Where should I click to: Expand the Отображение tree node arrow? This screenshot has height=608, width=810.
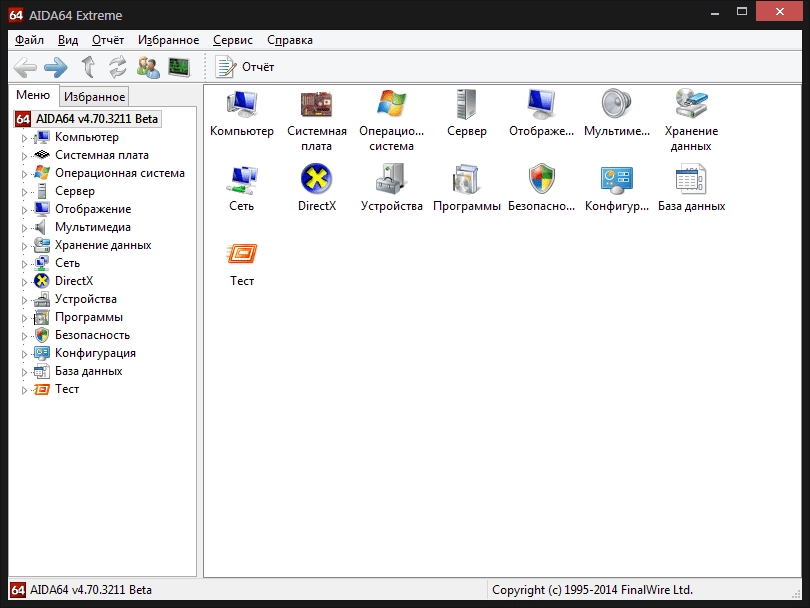[x=24, y=210]
